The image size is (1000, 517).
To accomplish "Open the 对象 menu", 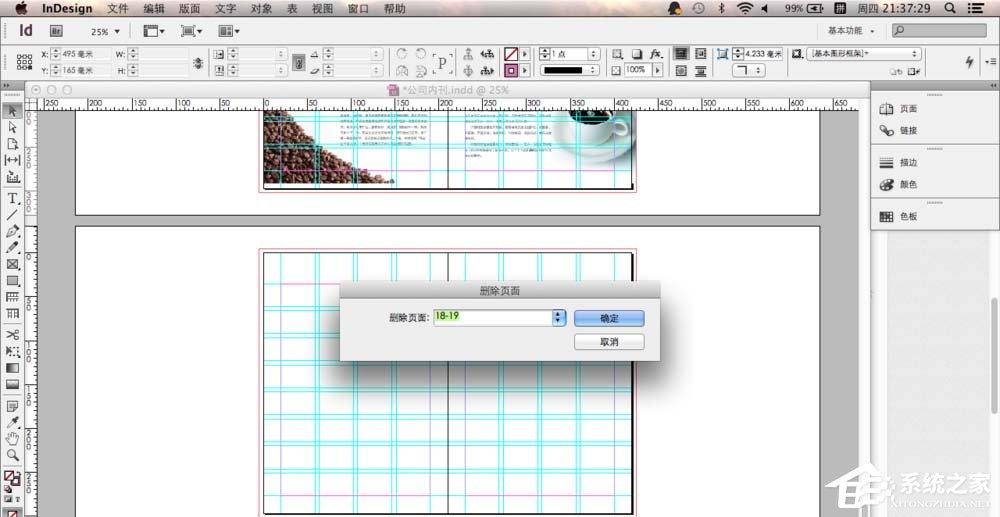I will click(261, 8).
